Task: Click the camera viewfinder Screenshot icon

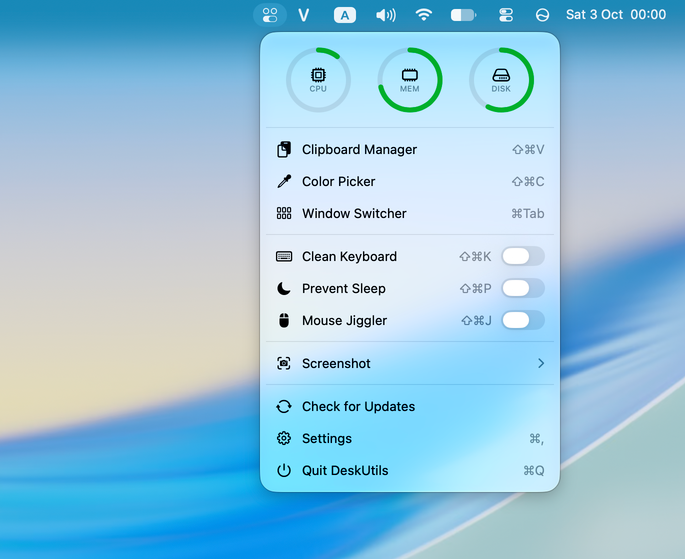Action: point(284,363)
